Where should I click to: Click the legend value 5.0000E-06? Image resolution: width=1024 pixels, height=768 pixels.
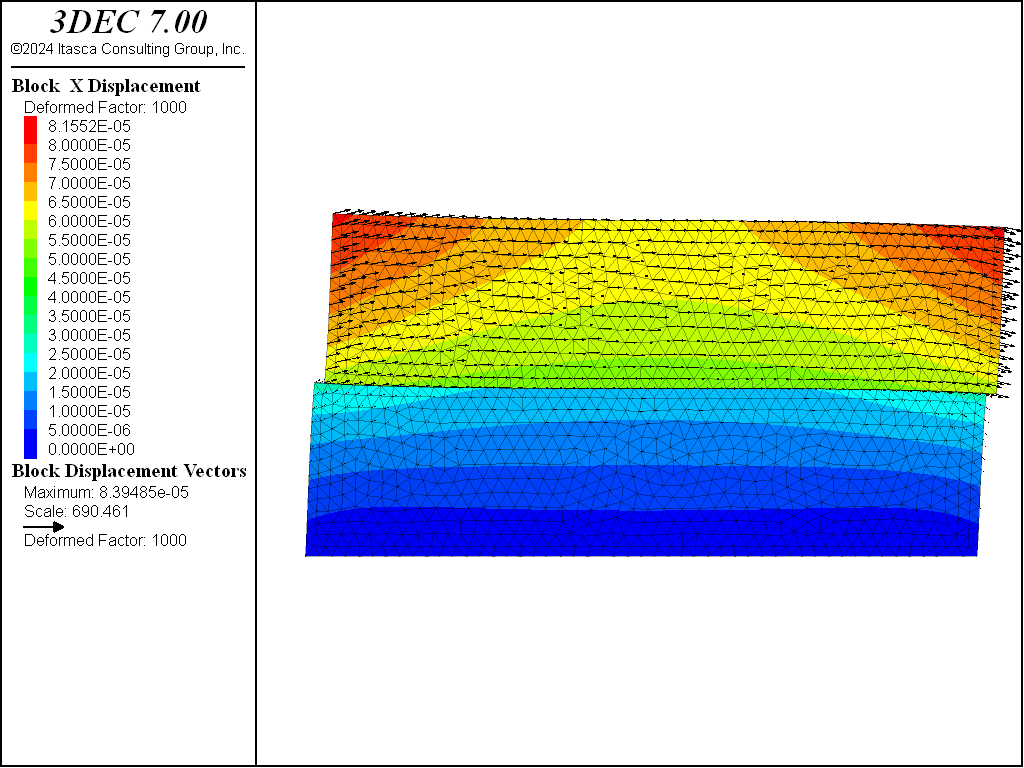point(89,430)
